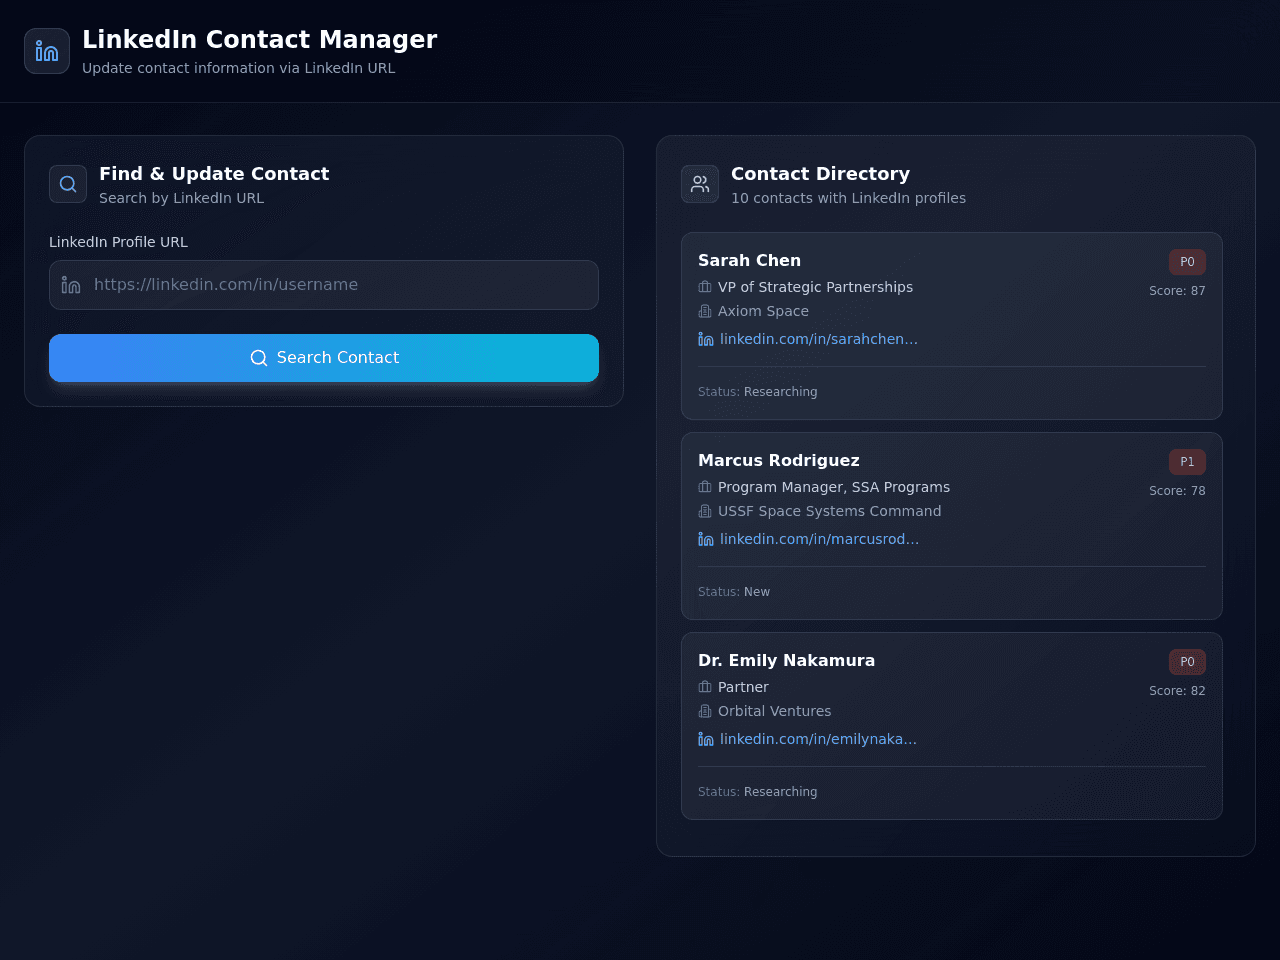
Task: Click the LinkedIn icon inside the URL field
Action: (x=71, y=285)
